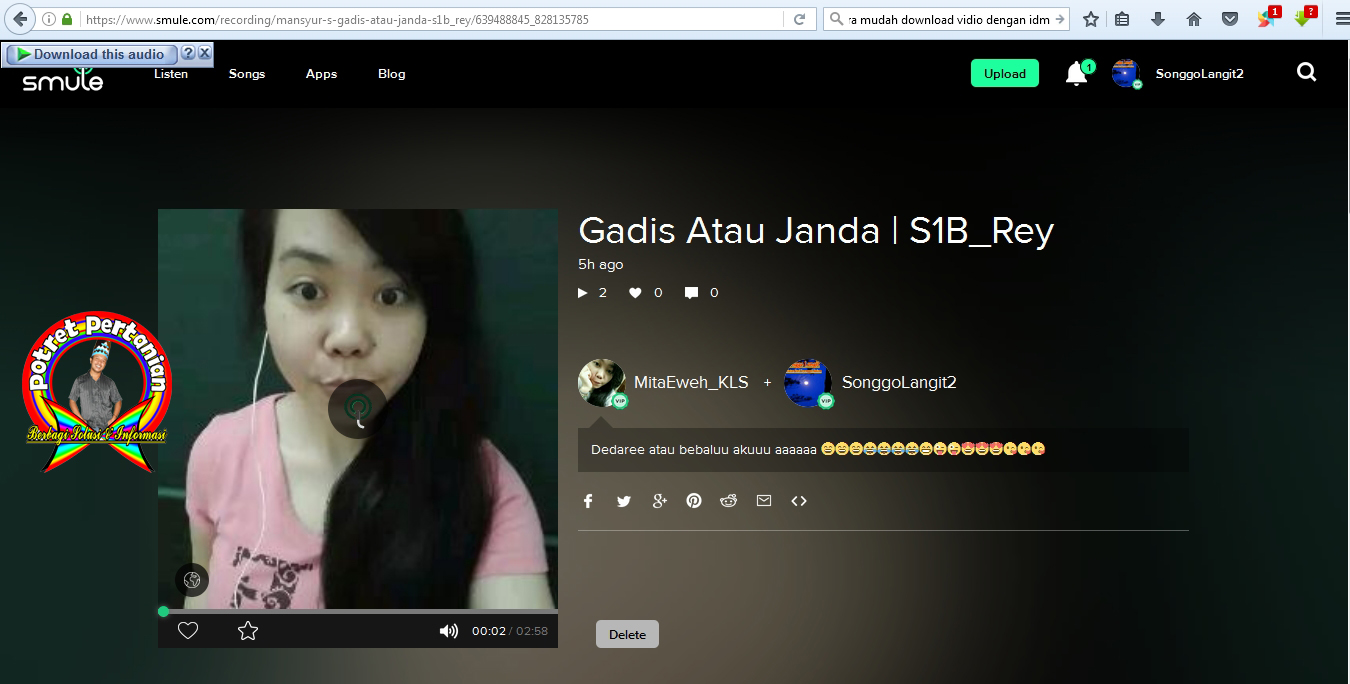
Task: Delete the recording
Action: click(x=627, y=633)
